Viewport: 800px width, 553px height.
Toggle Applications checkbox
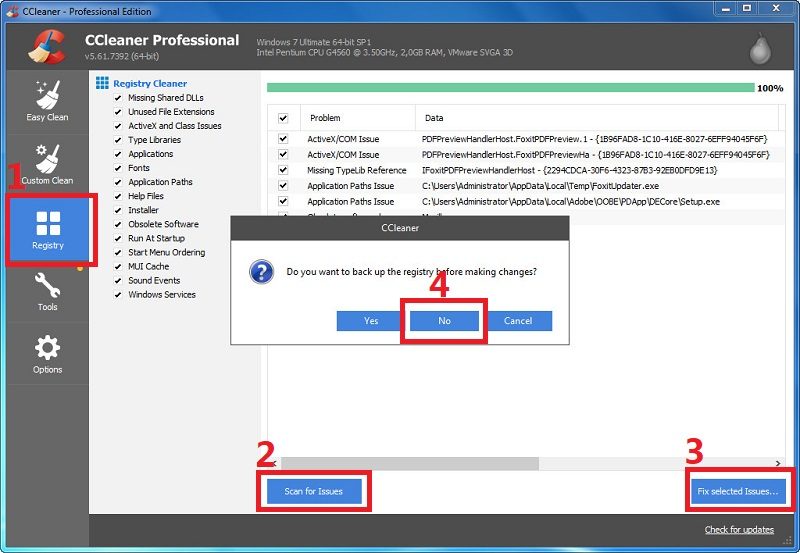point(118,154)
